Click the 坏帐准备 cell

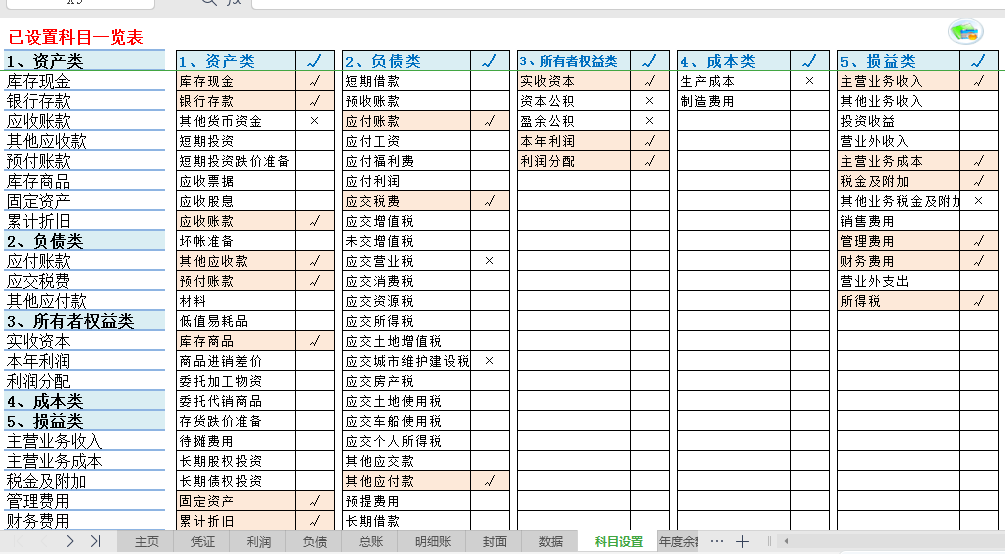pos(236,241)
